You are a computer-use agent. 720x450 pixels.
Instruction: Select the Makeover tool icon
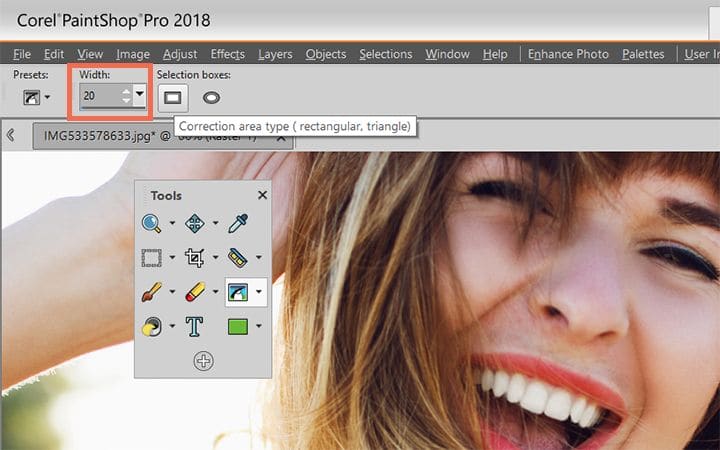(x=238, y=258)
